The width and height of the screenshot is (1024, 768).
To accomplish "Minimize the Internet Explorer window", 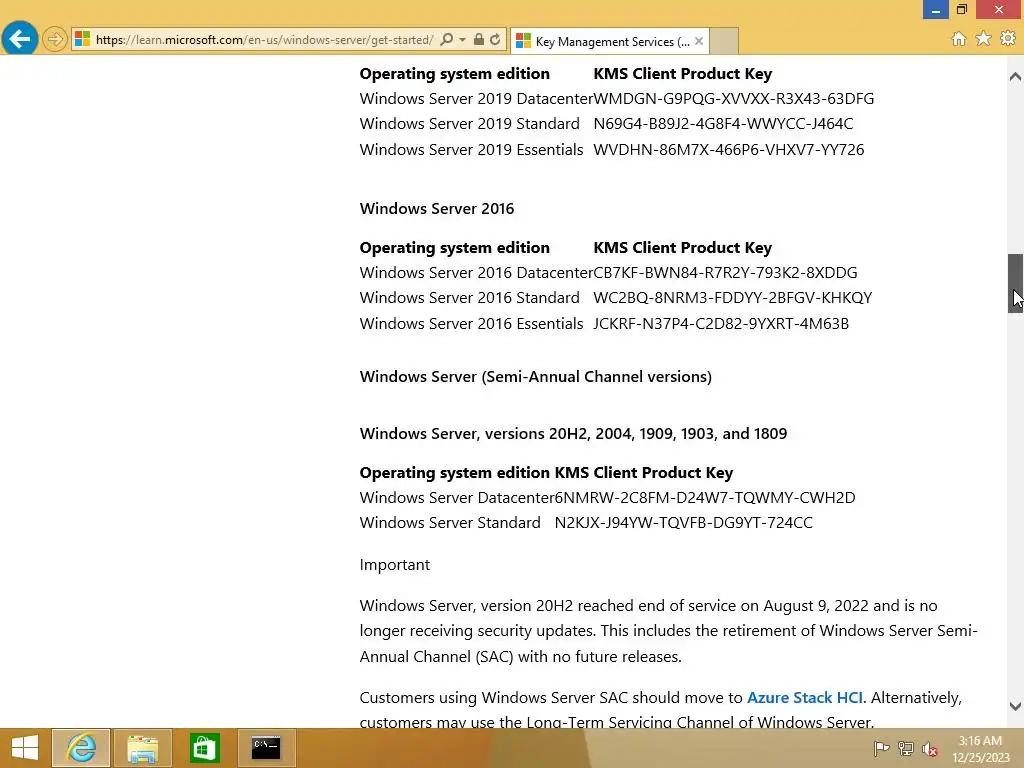I will tap(935, 10).
